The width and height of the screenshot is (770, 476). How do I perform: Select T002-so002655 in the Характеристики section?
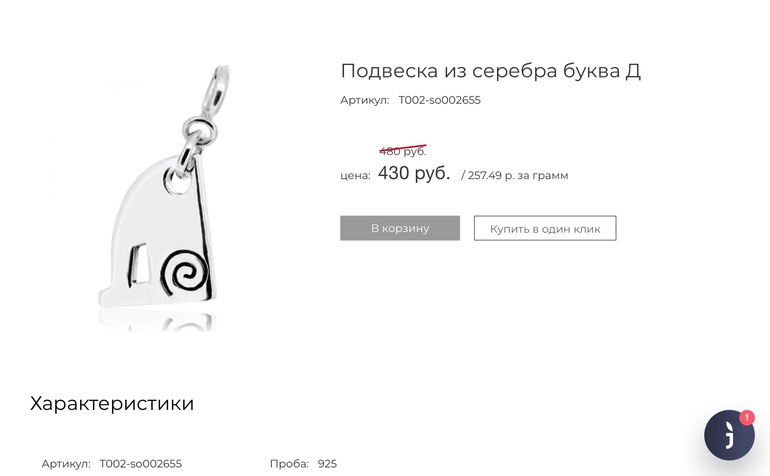[x=140, y=464]
